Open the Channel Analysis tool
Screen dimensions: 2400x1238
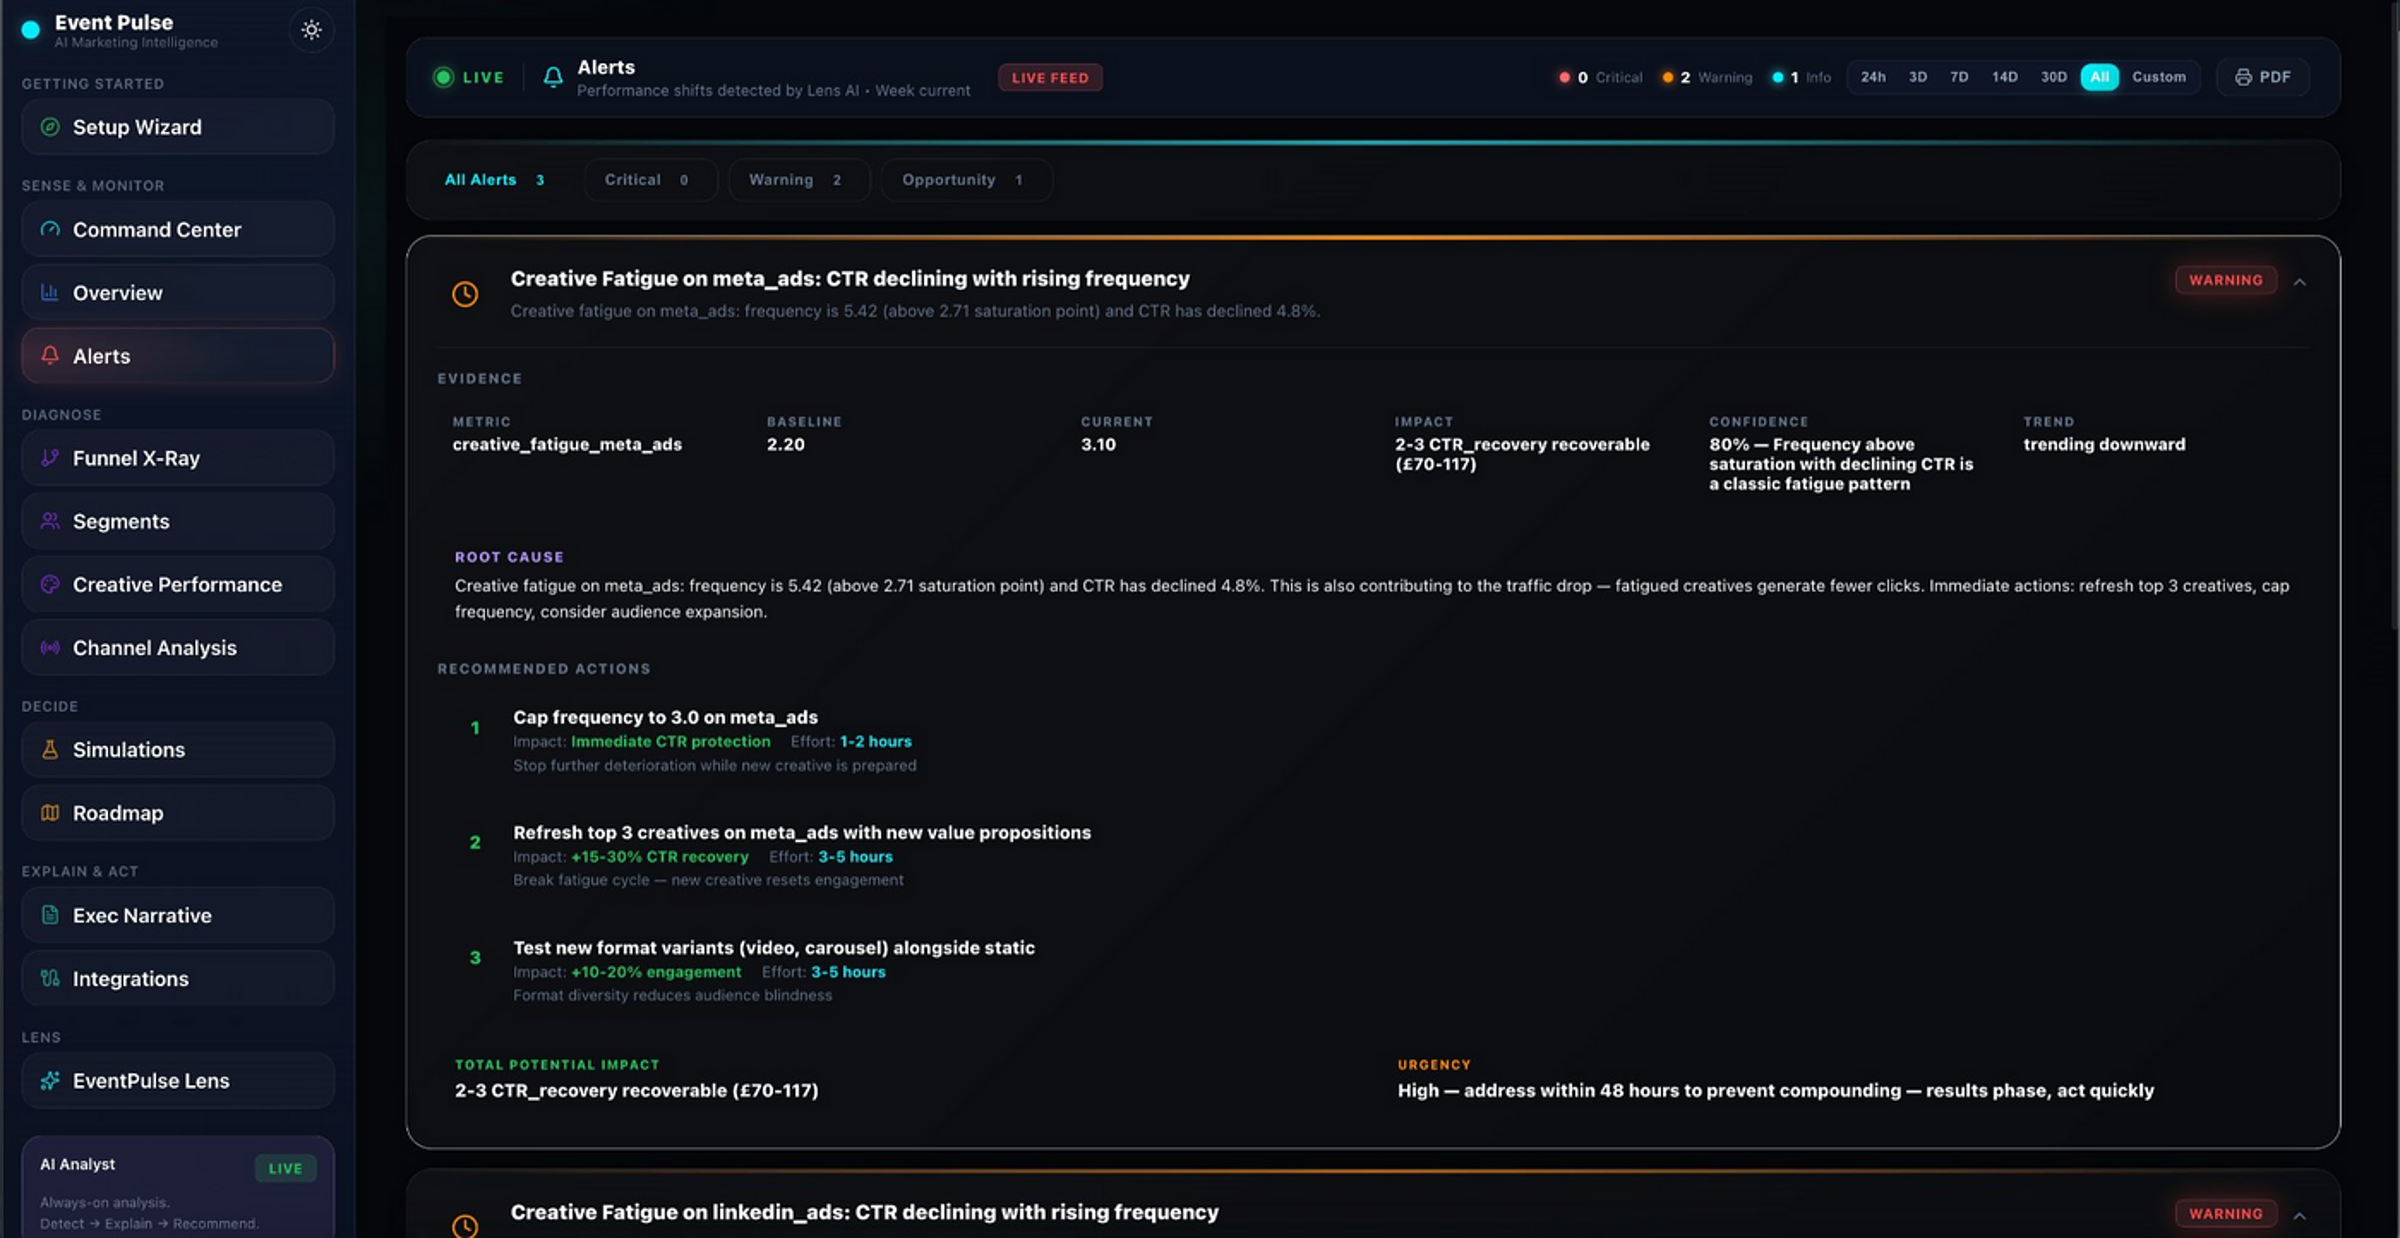point(177,647)
